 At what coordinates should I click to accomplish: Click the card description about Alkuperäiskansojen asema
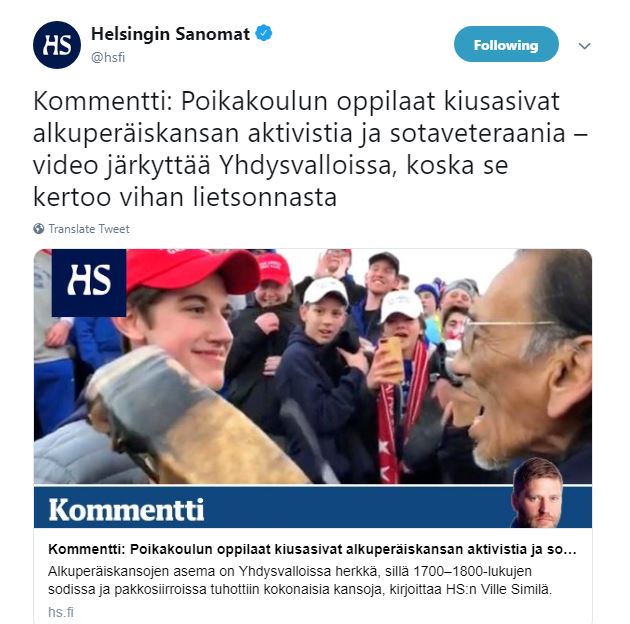[x=300, y=580]
